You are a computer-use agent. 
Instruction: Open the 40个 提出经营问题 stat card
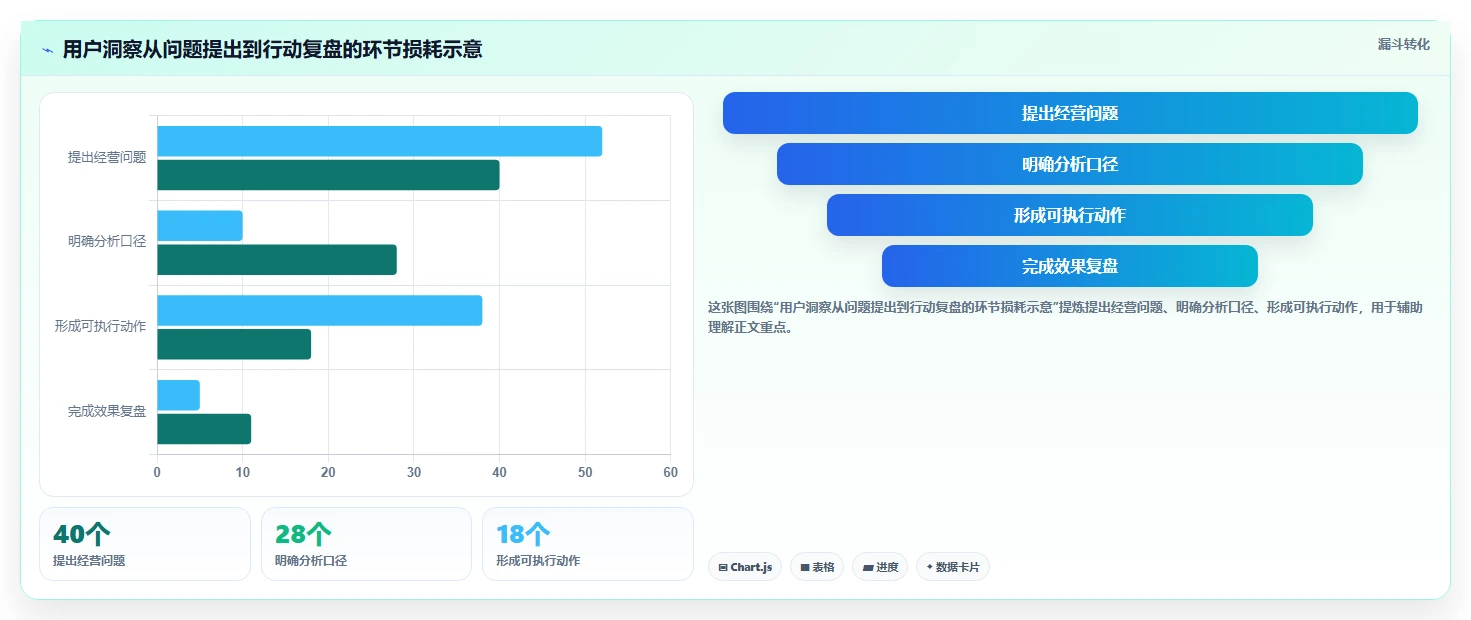(145, 544)
